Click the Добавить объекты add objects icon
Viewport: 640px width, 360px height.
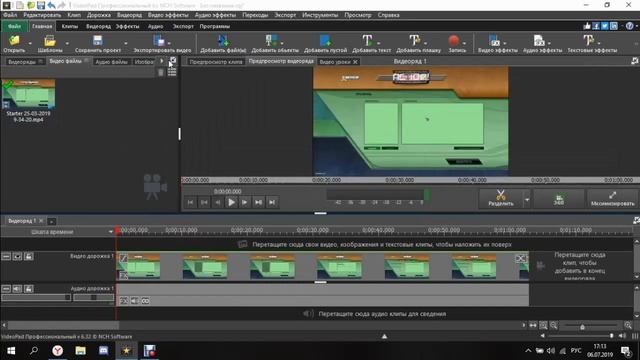click(x=271, y=40)
